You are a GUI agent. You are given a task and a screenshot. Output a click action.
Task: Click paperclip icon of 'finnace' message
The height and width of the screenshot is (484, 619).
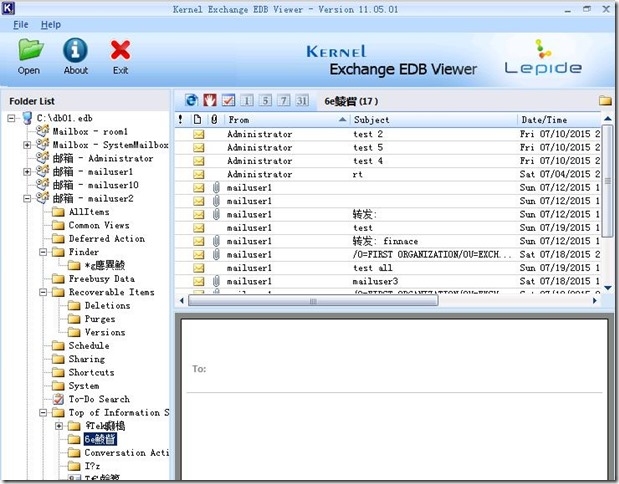216,241
